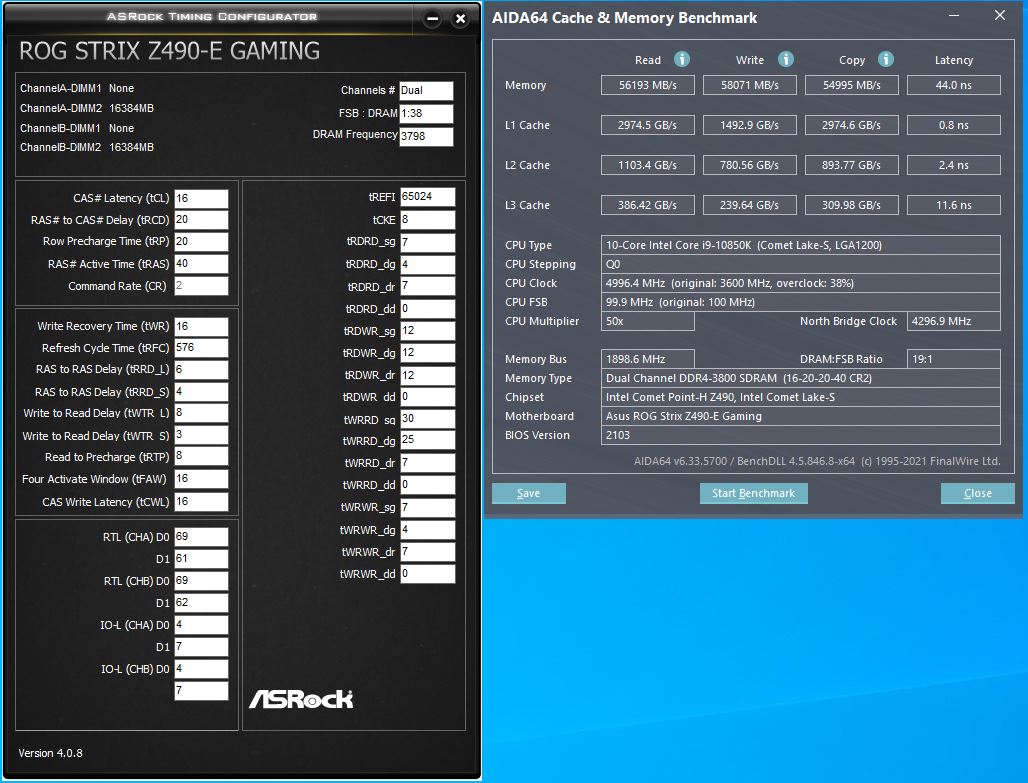Click the Save button in AIDA64

[x=528, y=493]
